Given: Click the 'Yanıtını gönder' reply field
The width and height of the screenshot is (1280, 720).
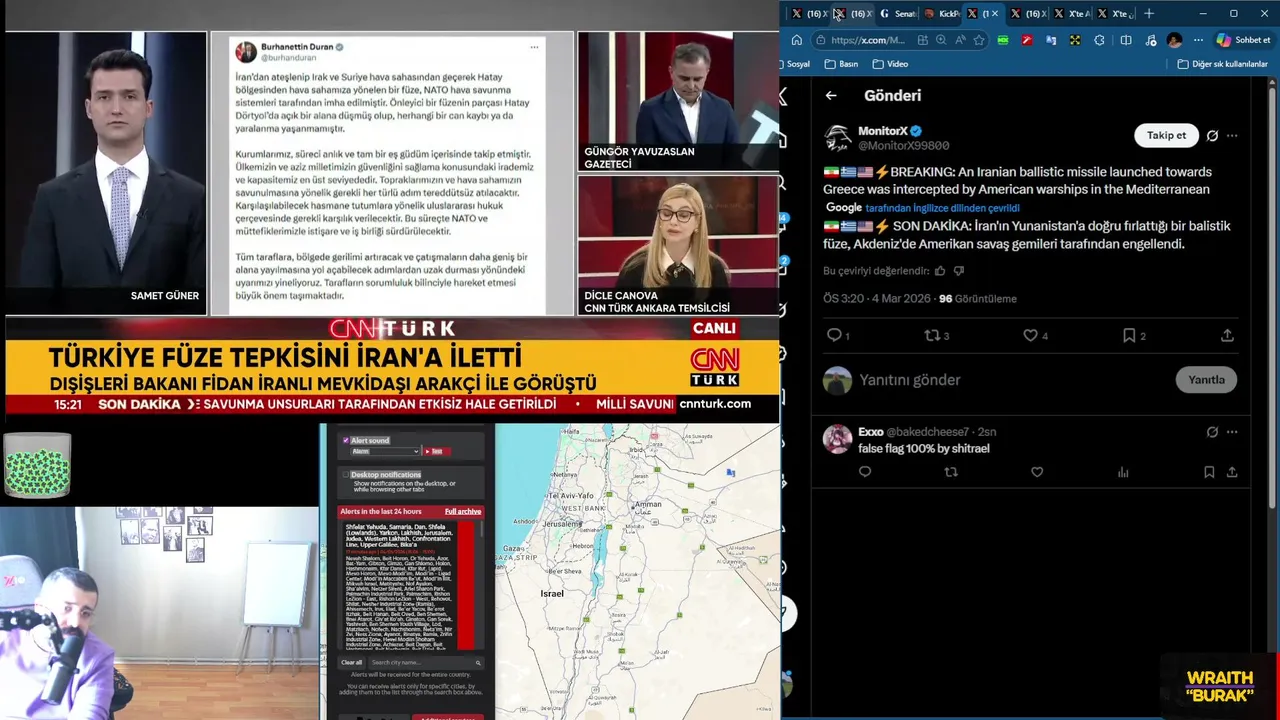Looking at the screenshot, I should 1010,380.
